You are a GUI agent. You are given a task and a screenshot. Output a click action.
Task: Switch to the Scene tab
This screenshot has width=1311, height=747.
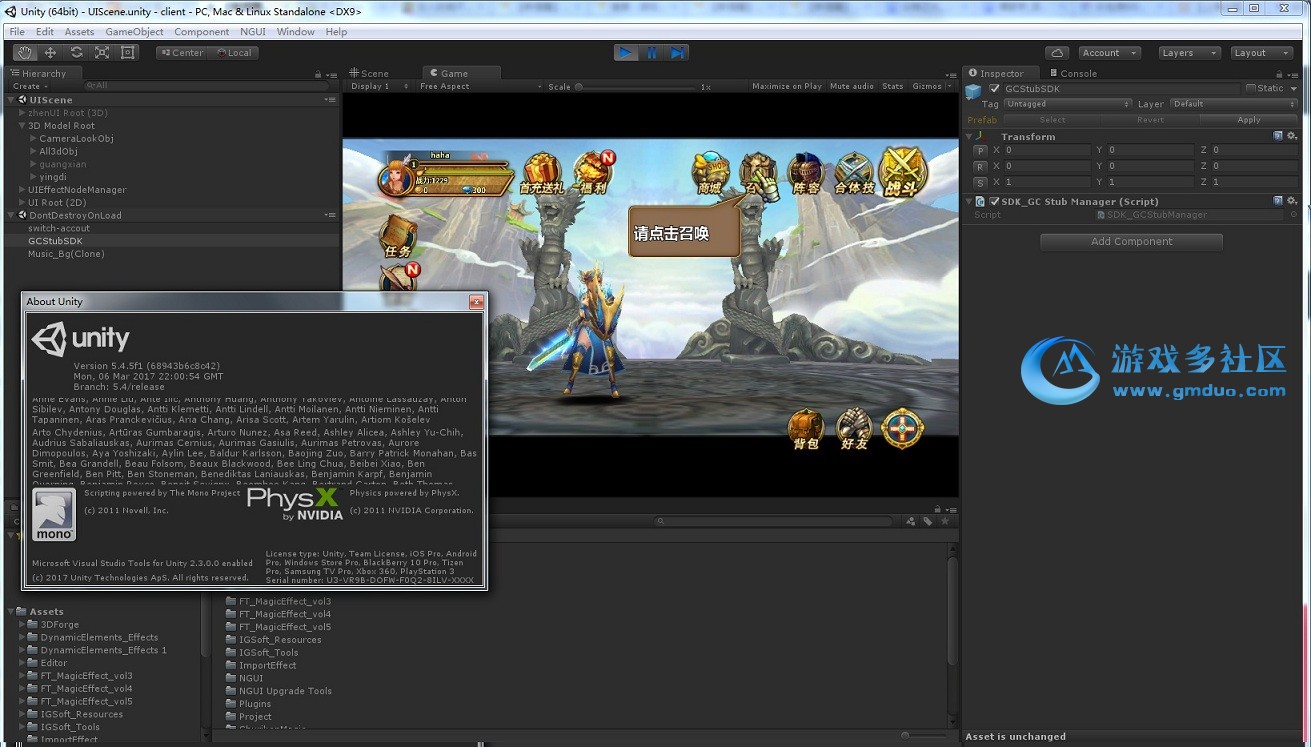click(x=369, y=73)
